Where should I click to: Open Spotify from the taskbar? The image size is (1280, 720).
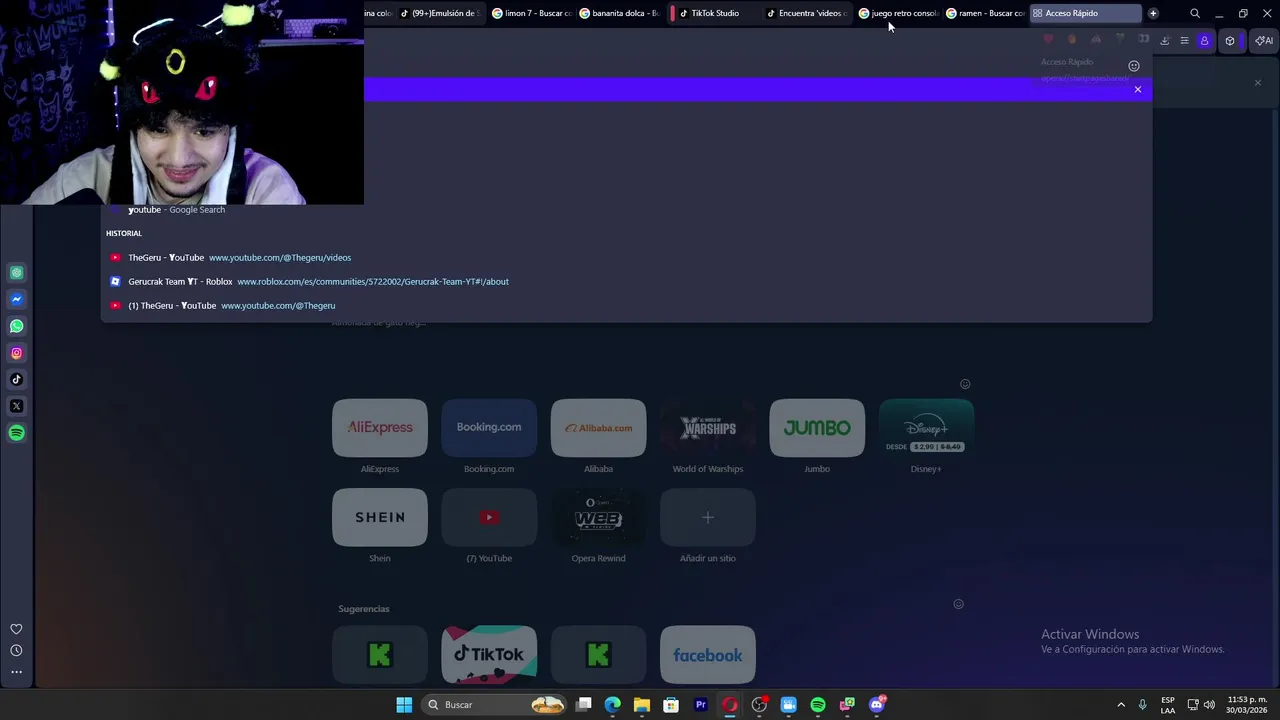click(818, 705)
